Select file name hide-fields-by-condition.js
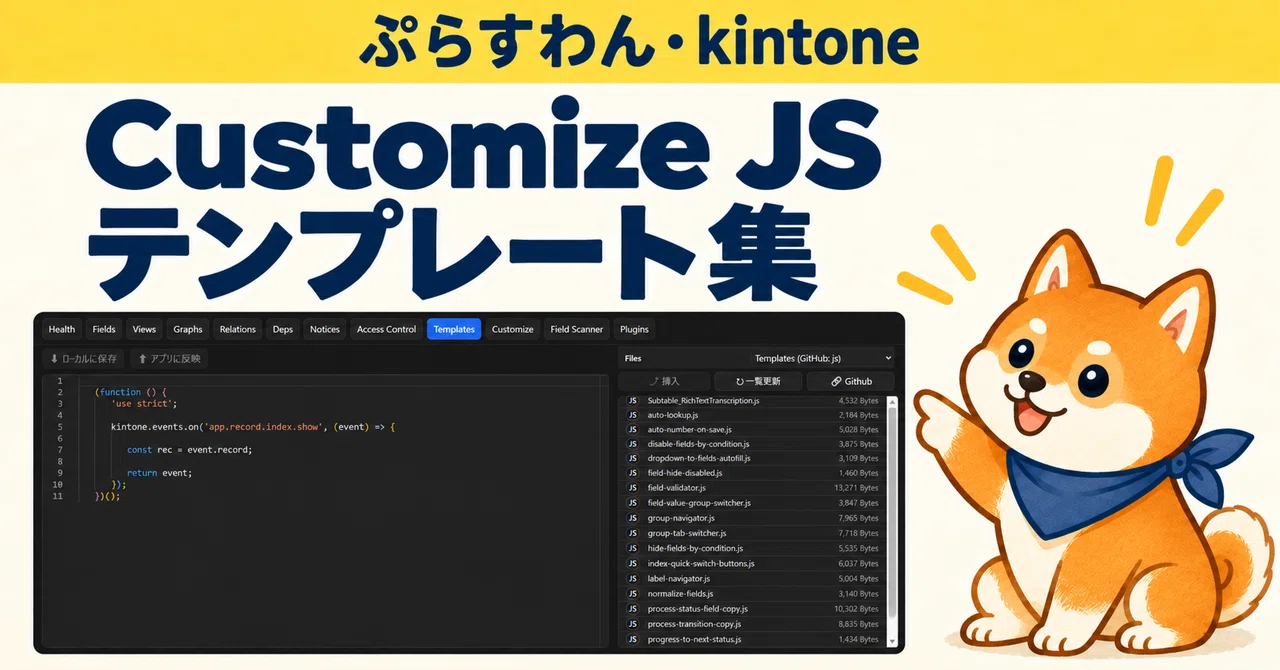This screenshot has height=670, width=1280. 695,548
